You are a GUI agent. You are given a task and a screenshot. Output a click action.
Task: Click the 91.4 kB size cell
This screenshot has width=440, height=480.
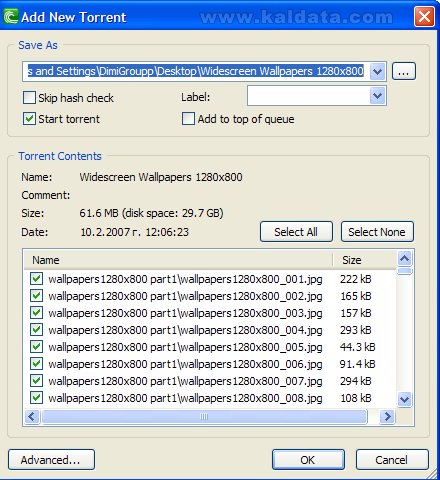(357, 364)
